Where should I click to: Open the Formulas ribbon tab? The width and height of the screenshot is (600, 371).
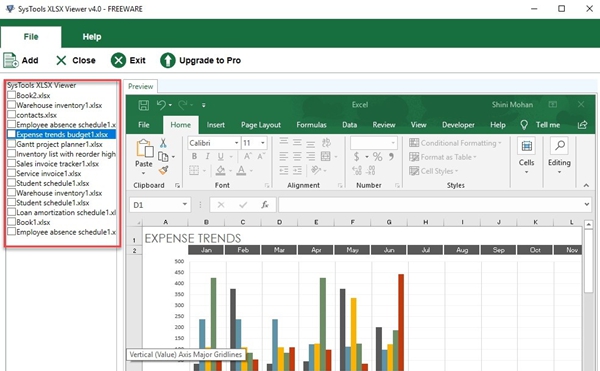pos(311,125)
